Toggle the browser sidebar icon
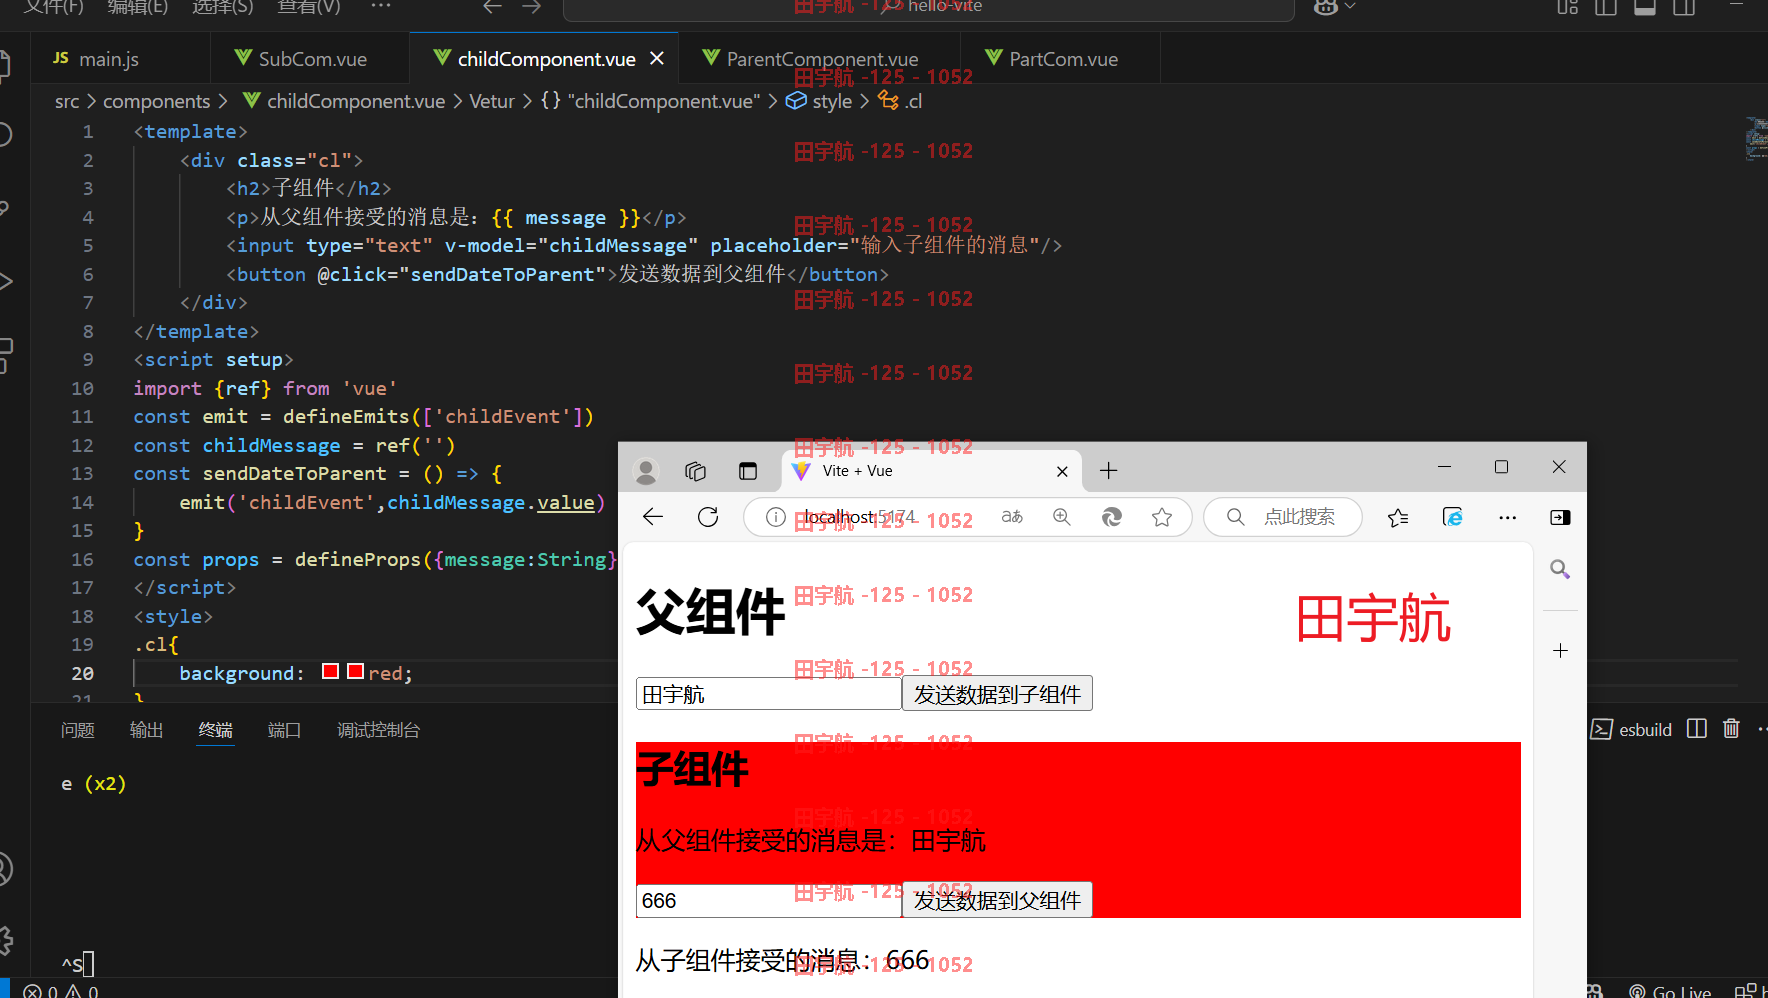This screenshot has height=998, width=1768. pyautogui.click(x=1560, y=517)
